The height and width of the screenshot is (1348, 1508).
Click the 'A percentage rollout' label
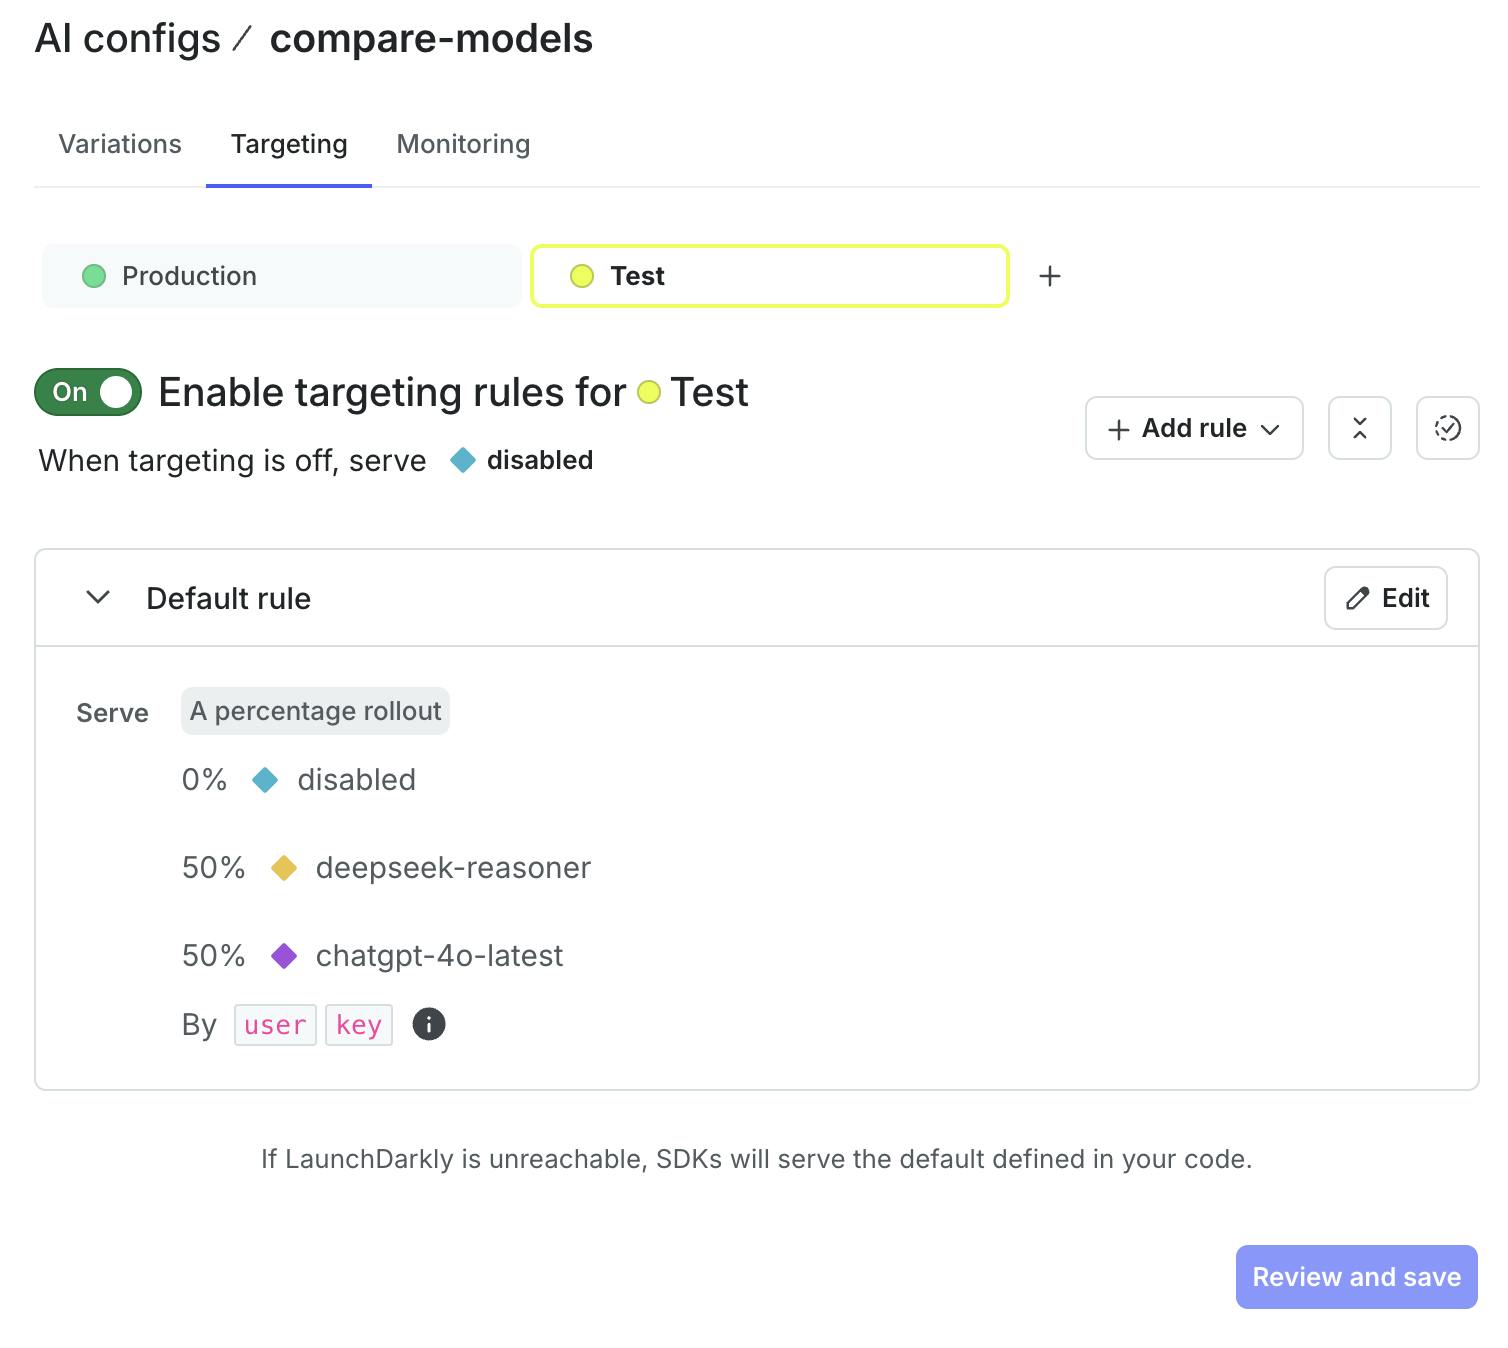pyautogui.click(x=315, y=711)
